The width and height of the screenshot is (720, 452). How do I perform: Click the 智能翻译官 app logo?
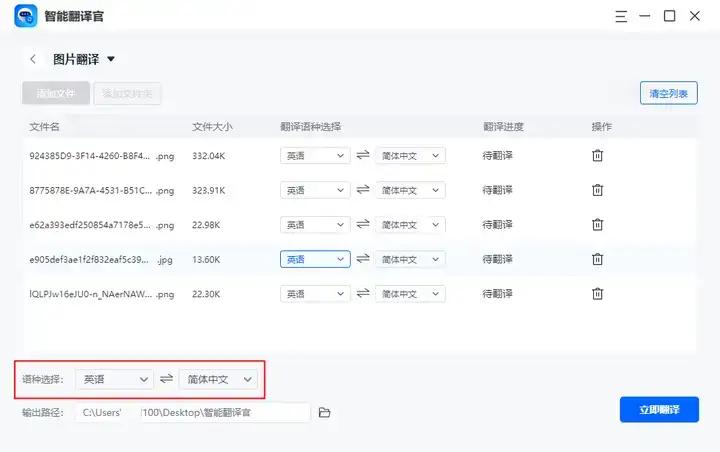click(26, 17)
